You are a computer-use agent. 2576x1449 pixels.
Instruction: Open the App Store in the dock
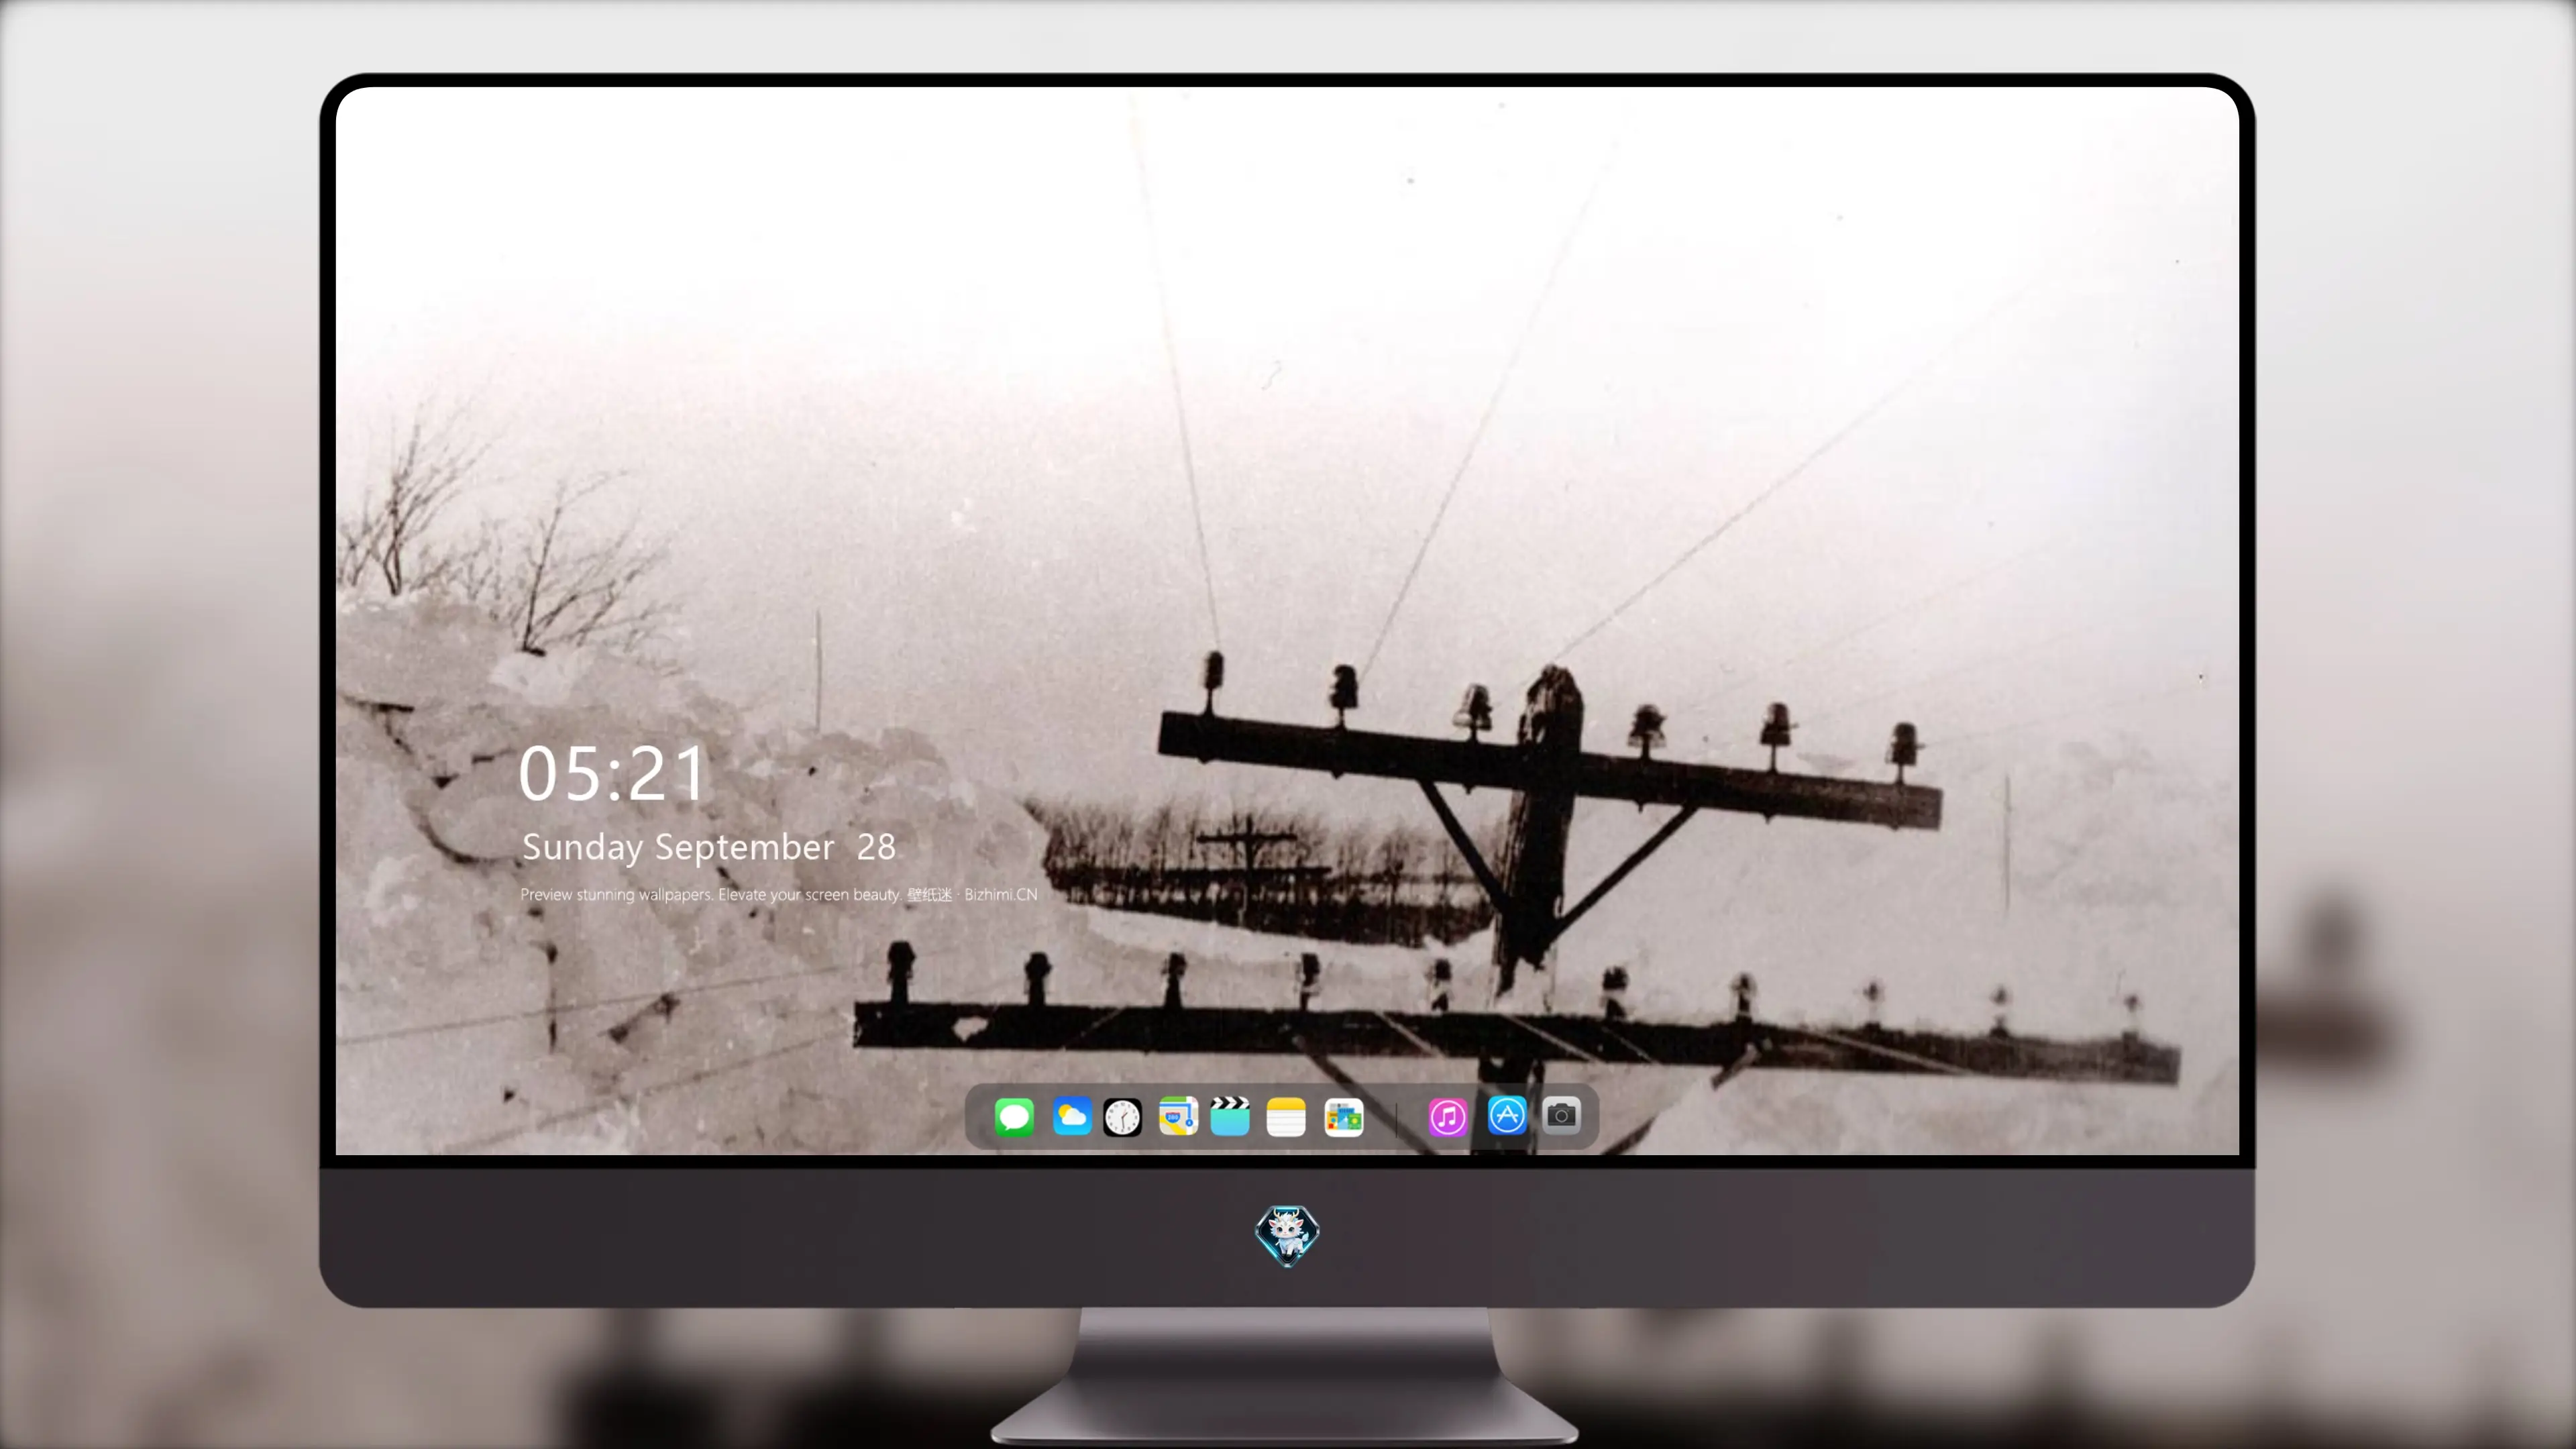pyautogui.click(x=1507, y=1115)
